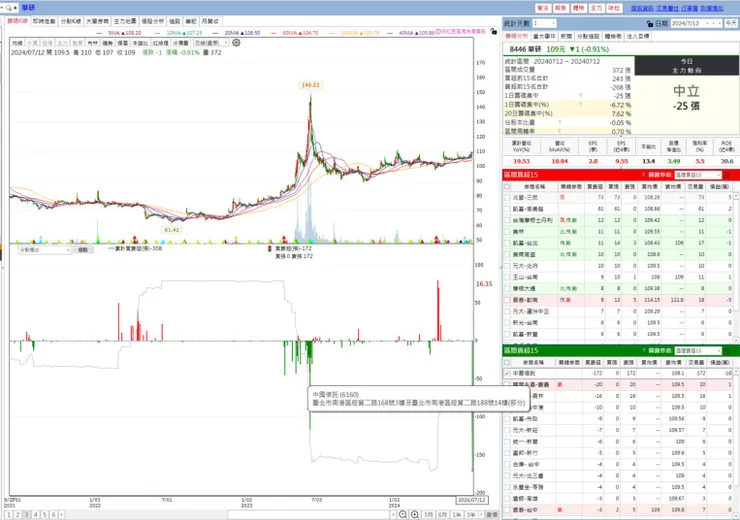Click the 60MA moving average legend
740x520 pixels.
294,33
